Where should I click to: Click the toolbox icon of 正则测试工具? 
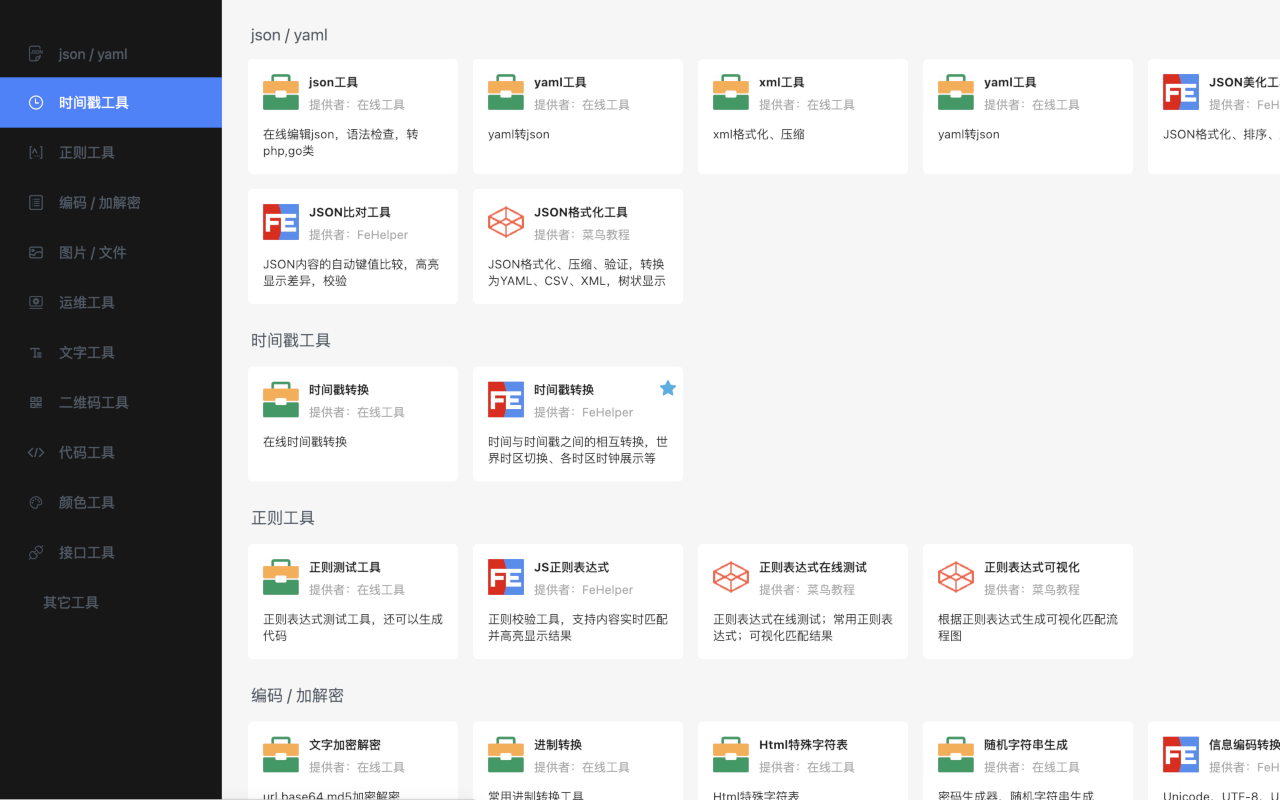pos(281,577)
